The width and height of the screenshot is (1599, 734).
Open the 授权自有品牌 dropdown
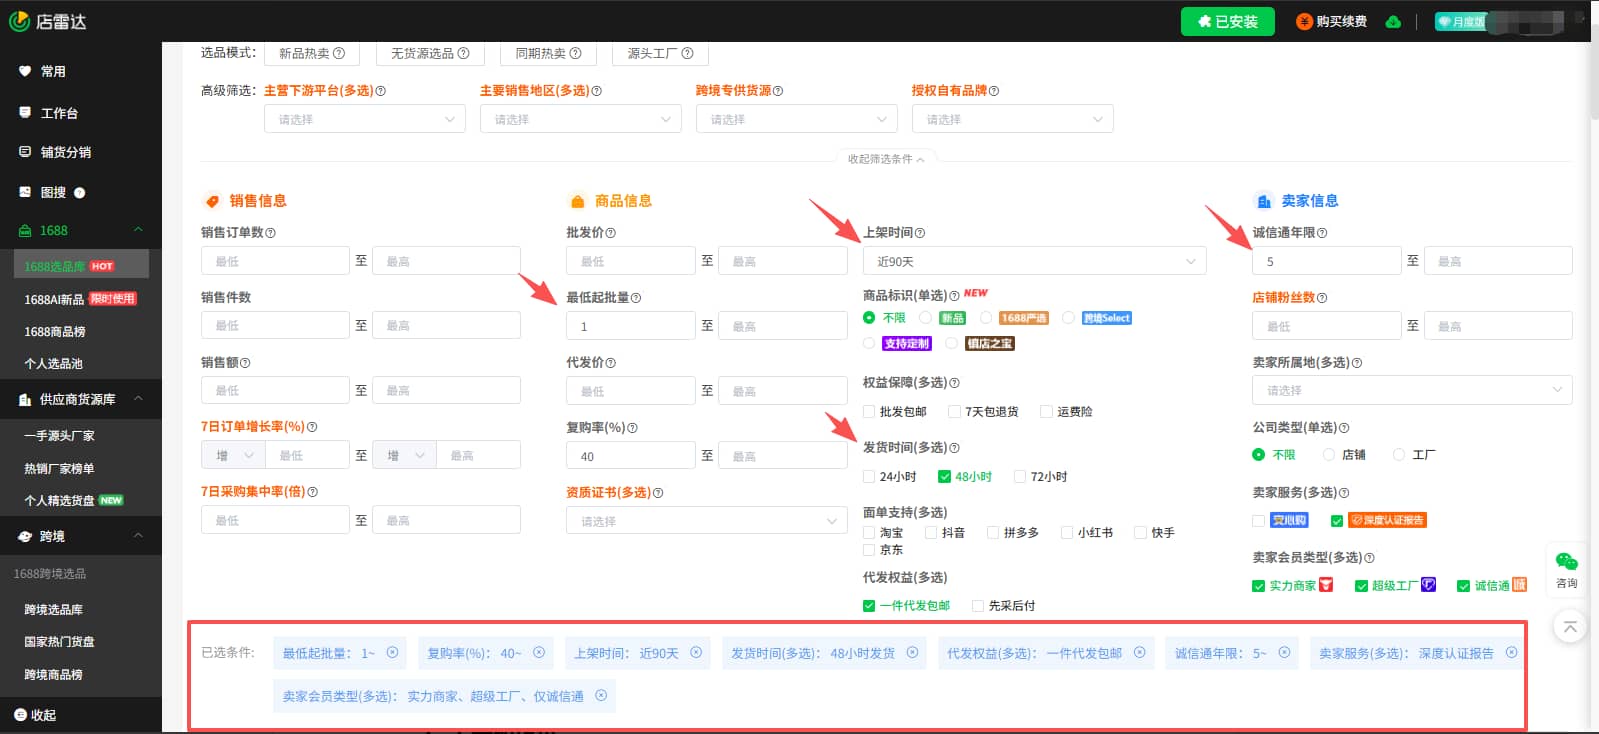(1013, 119)
